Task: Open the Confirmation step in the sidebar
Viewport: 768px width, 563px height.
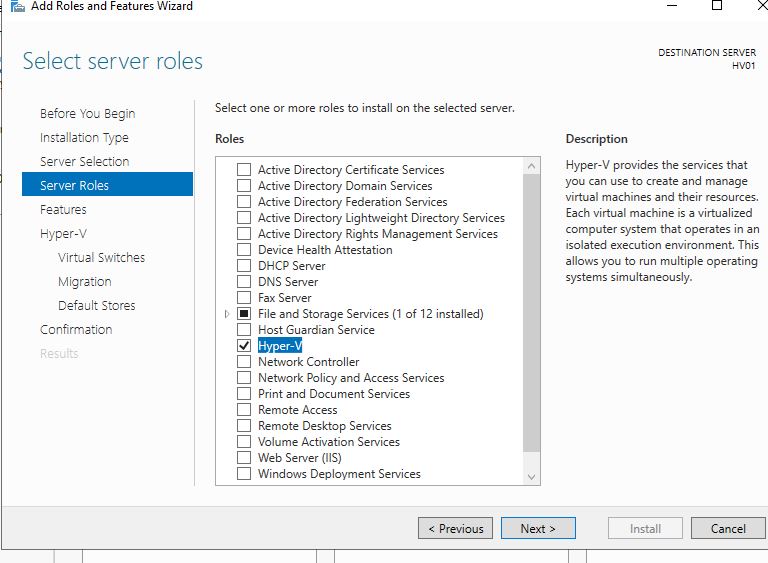Action: click(x=76, y=329)
